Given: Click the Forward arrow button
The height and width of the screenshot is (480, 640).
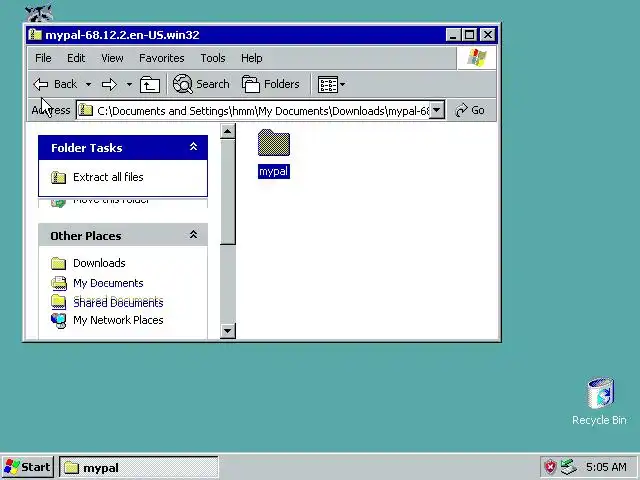Looking at the screenshot, I should [x=109, y=84].
